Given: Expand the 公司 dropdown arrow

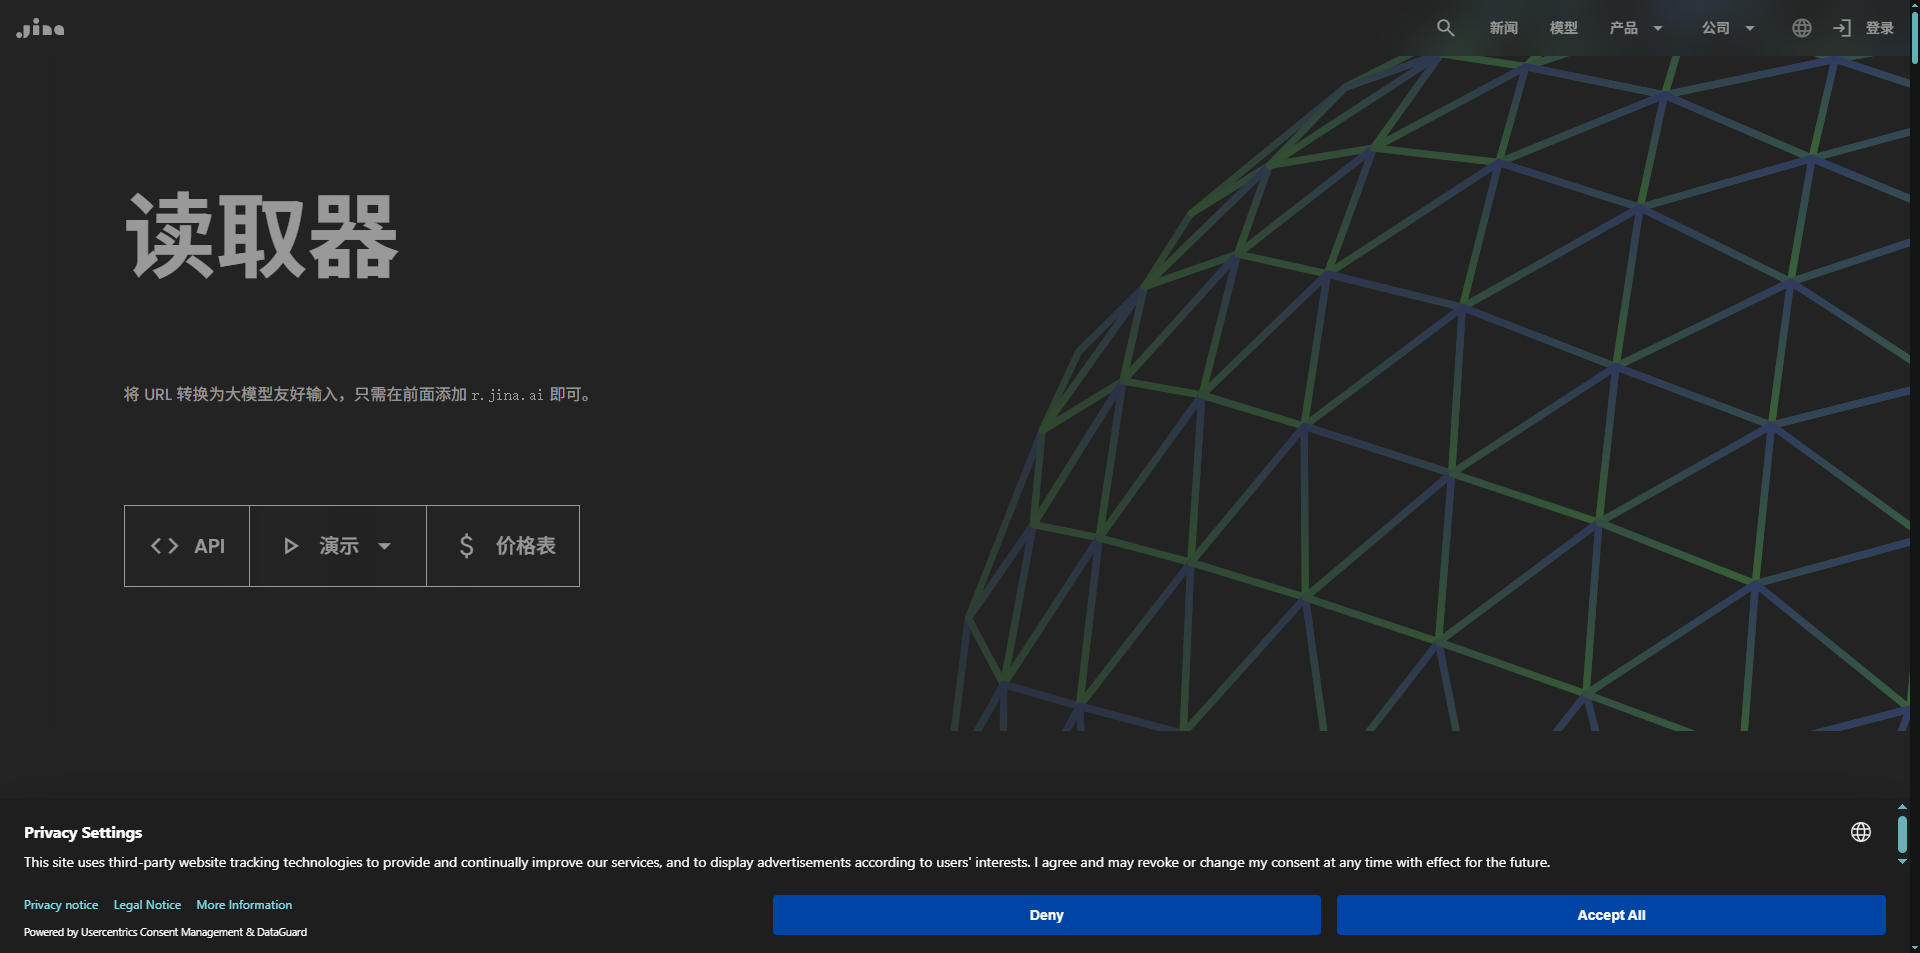Looking at the screenshot, I should [x=1750, y=28].
